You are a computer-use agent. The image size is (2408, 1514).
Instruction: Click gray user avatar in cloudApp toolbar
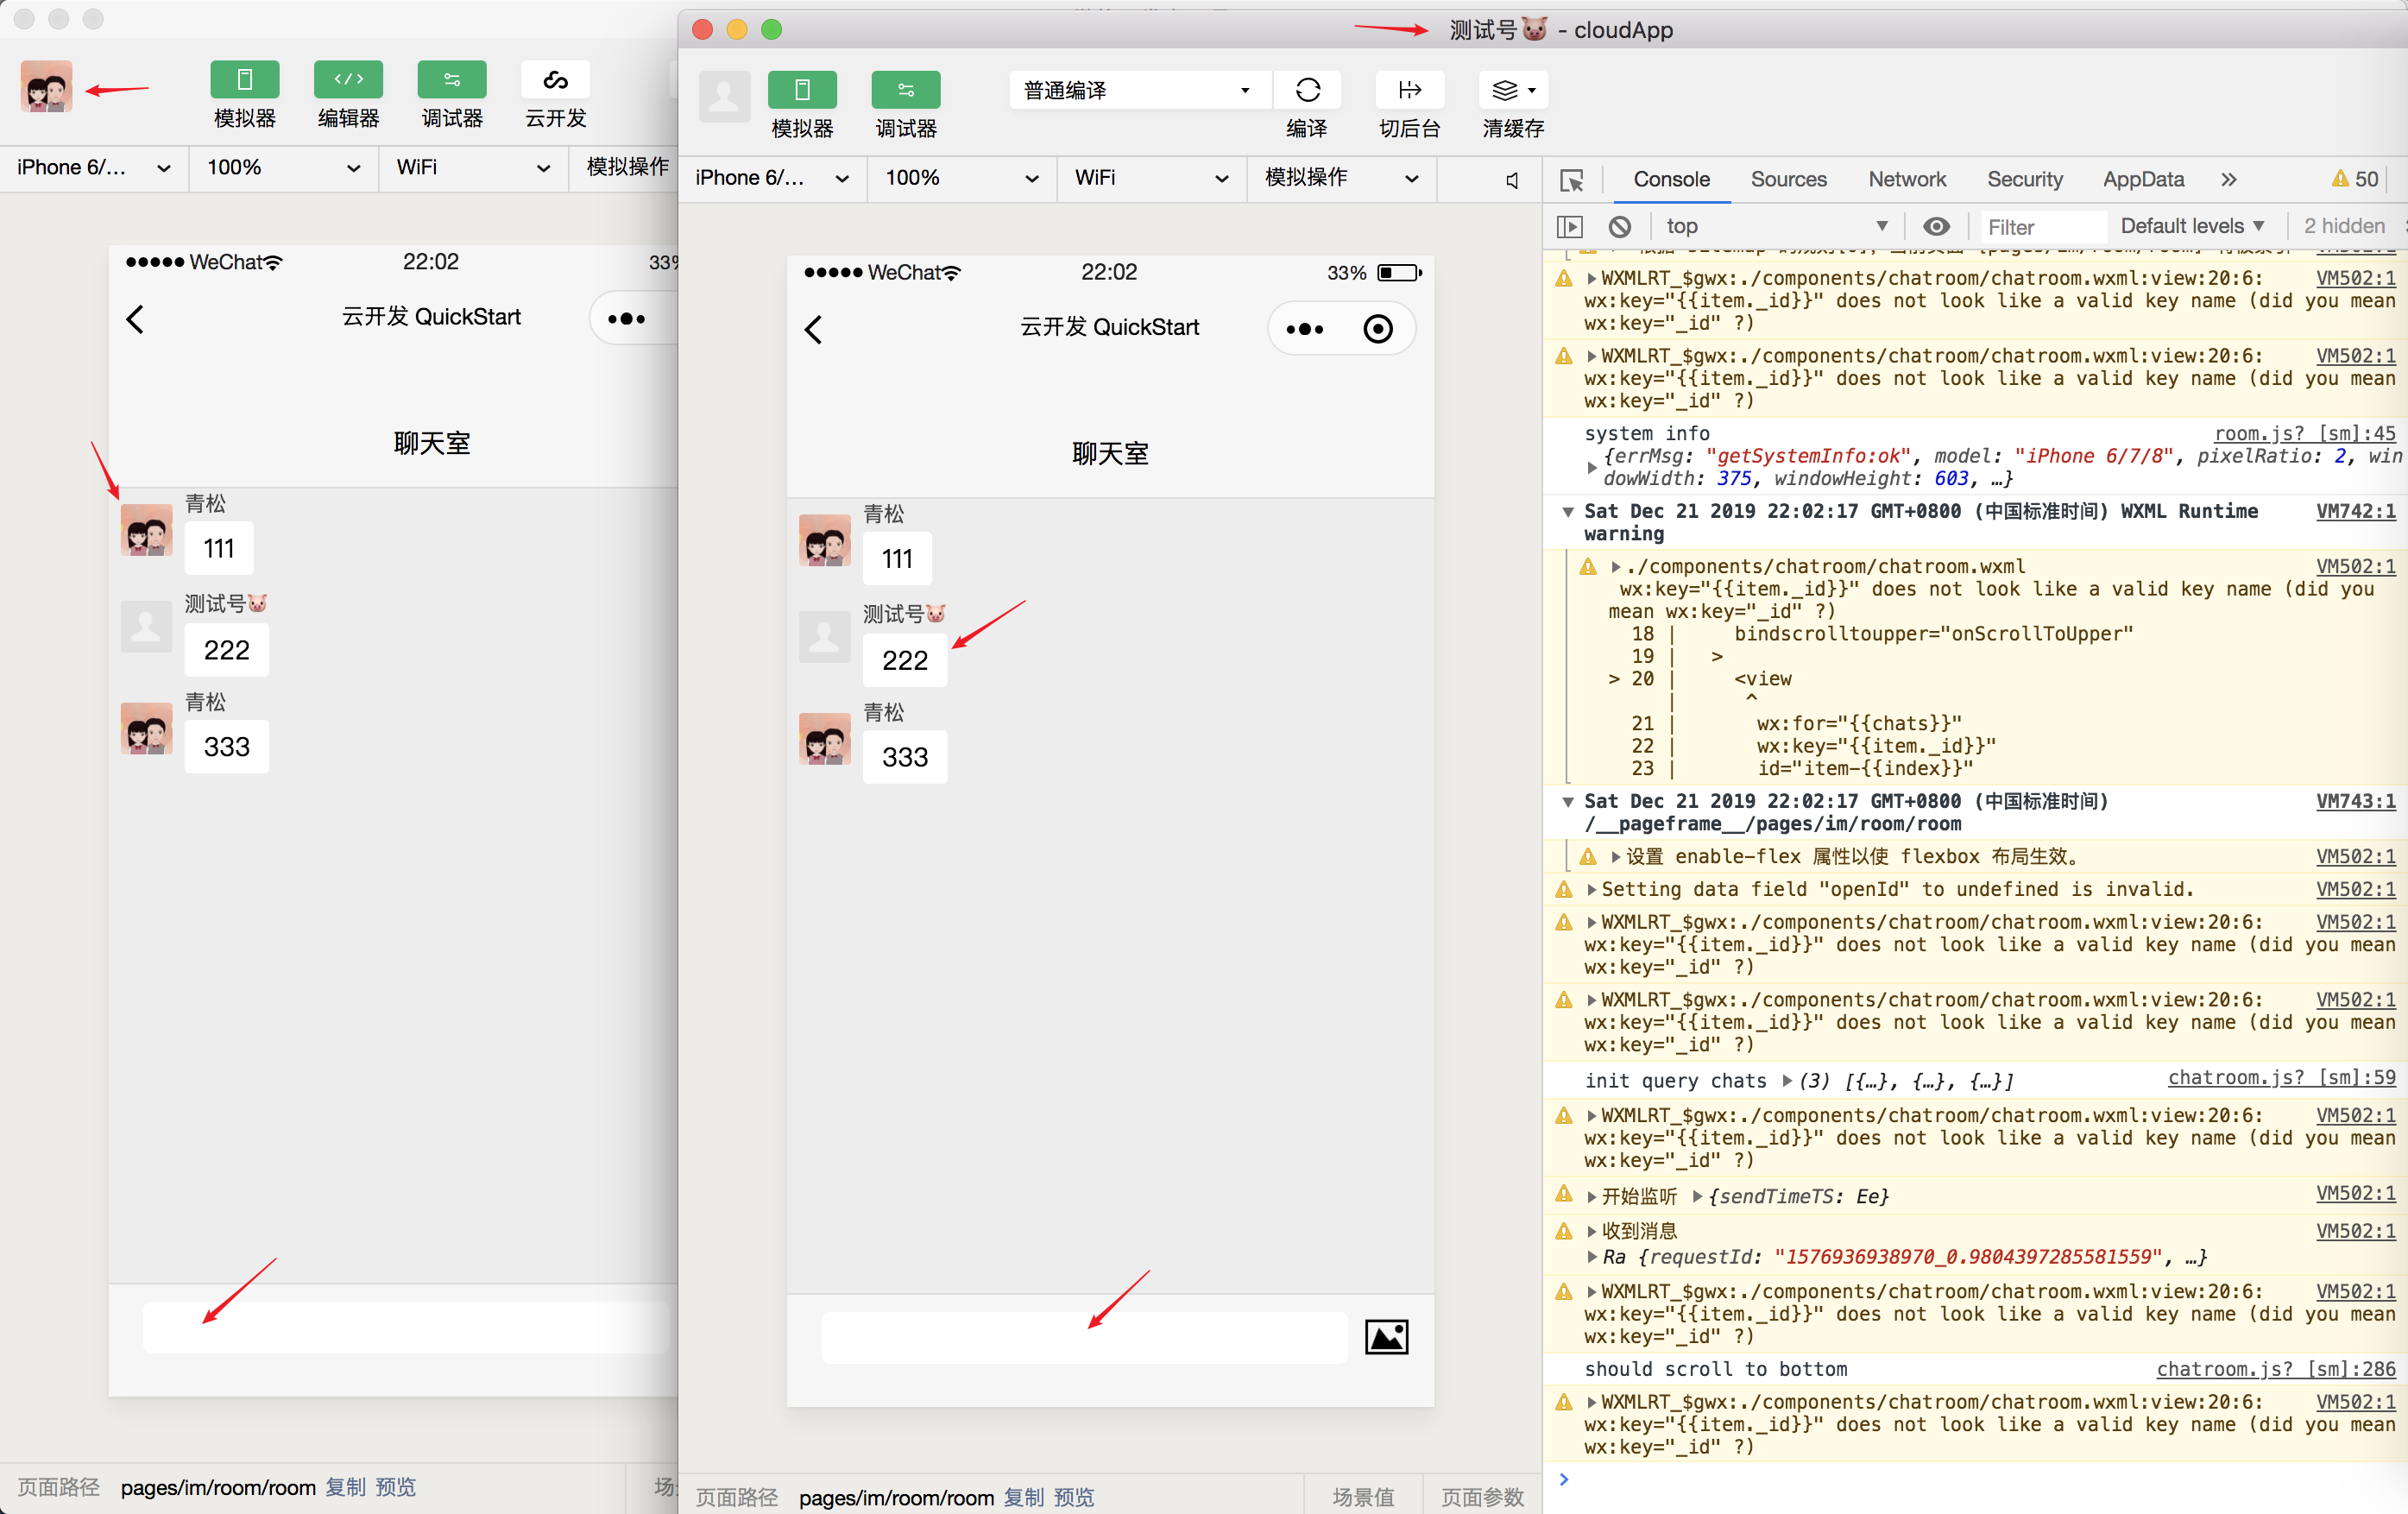pos(725,96)
